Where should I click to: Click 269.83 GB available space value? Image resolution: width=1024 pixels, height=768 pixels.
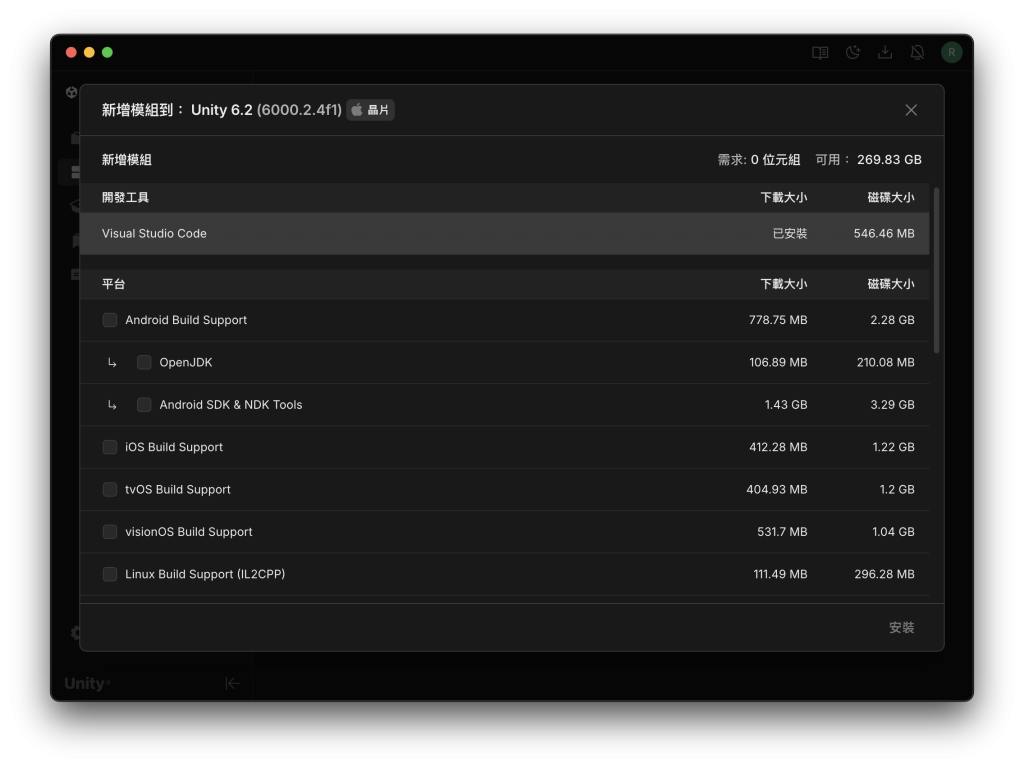889,159
